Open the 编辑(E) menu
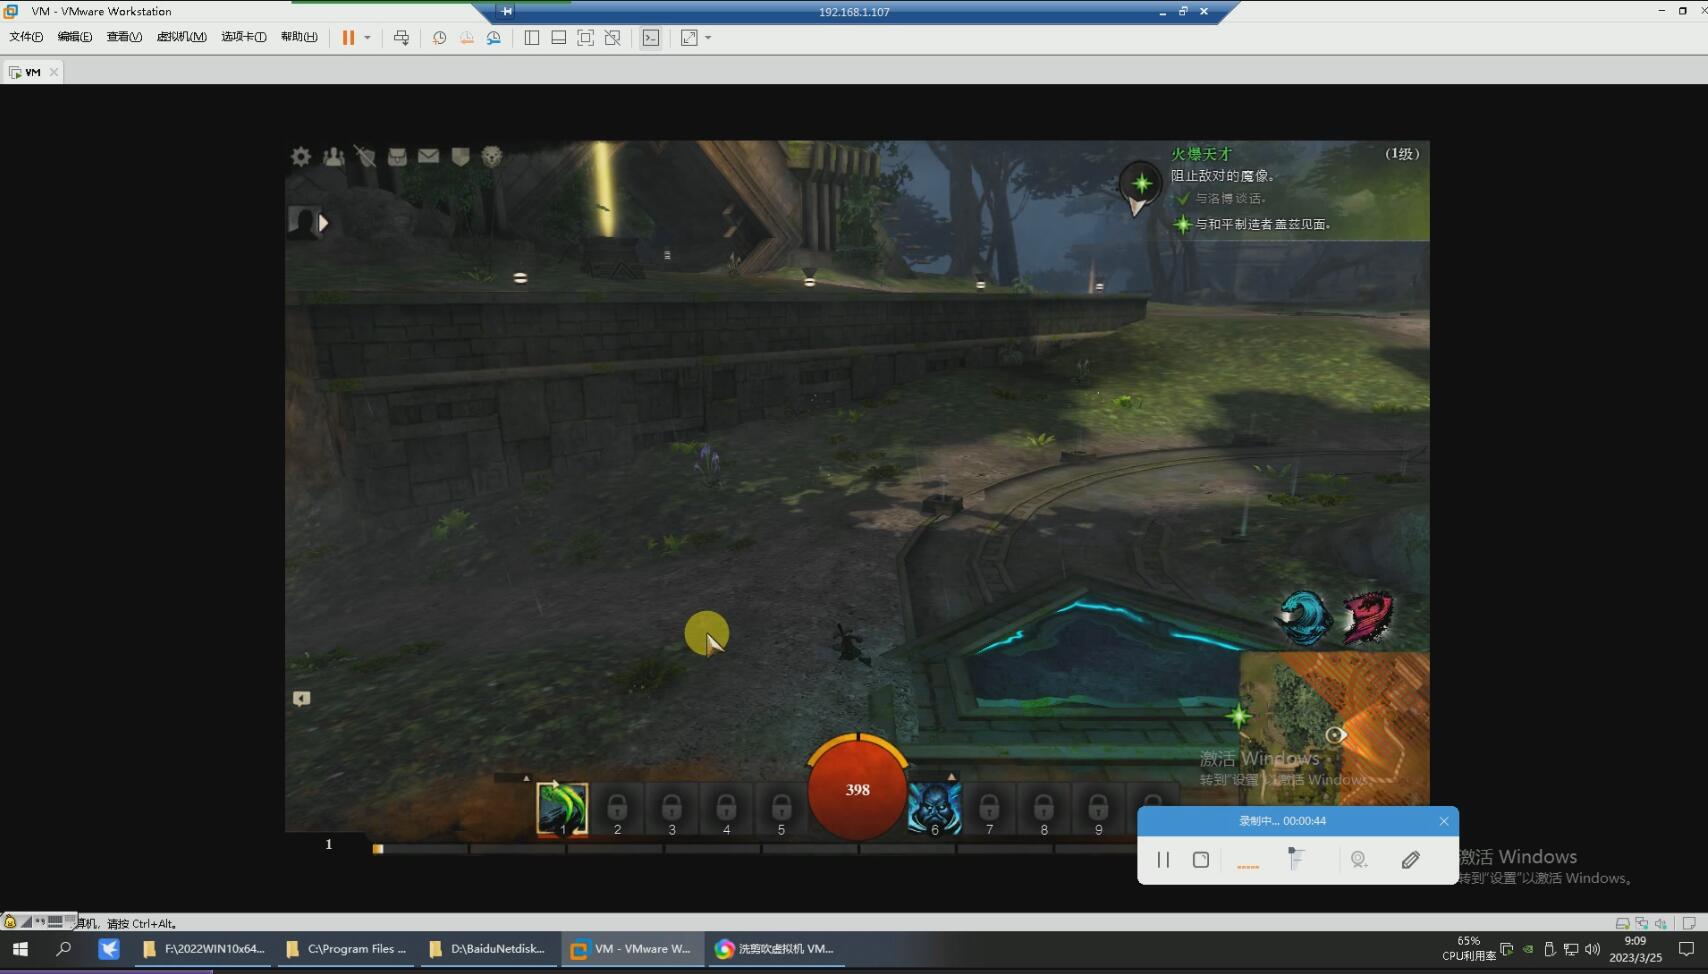 [75, 37]
